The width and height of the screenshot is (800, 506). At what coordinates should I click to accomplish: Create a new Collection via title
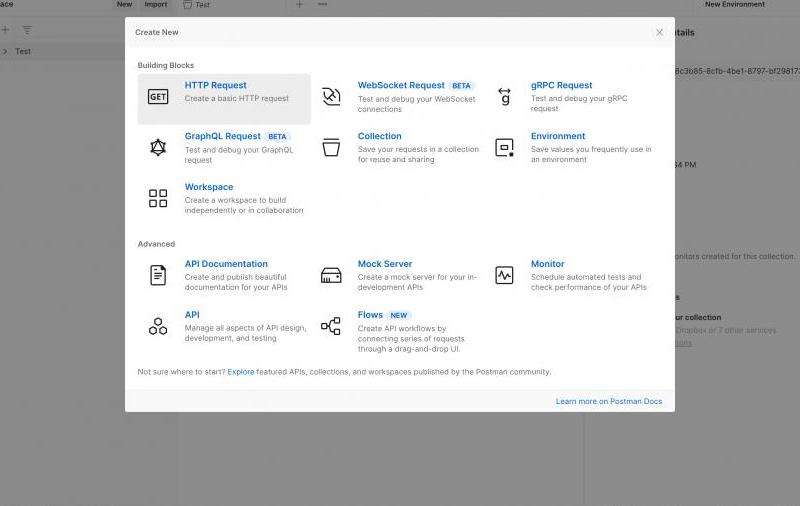coord(379,136)
